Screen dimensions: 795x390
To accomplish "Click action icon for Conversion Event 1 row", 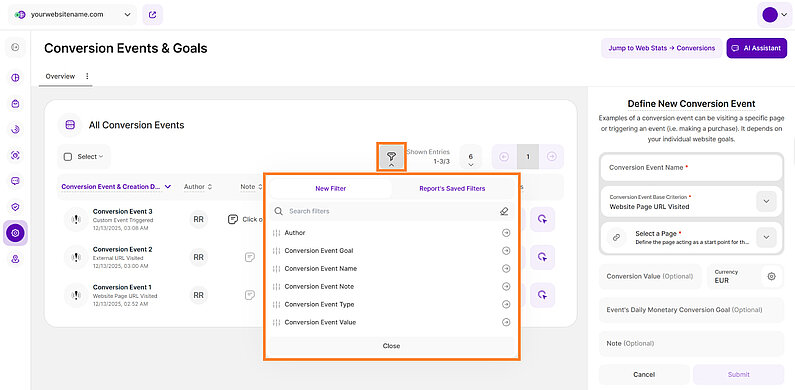I will pyautogui.click(x=543, y=295).
